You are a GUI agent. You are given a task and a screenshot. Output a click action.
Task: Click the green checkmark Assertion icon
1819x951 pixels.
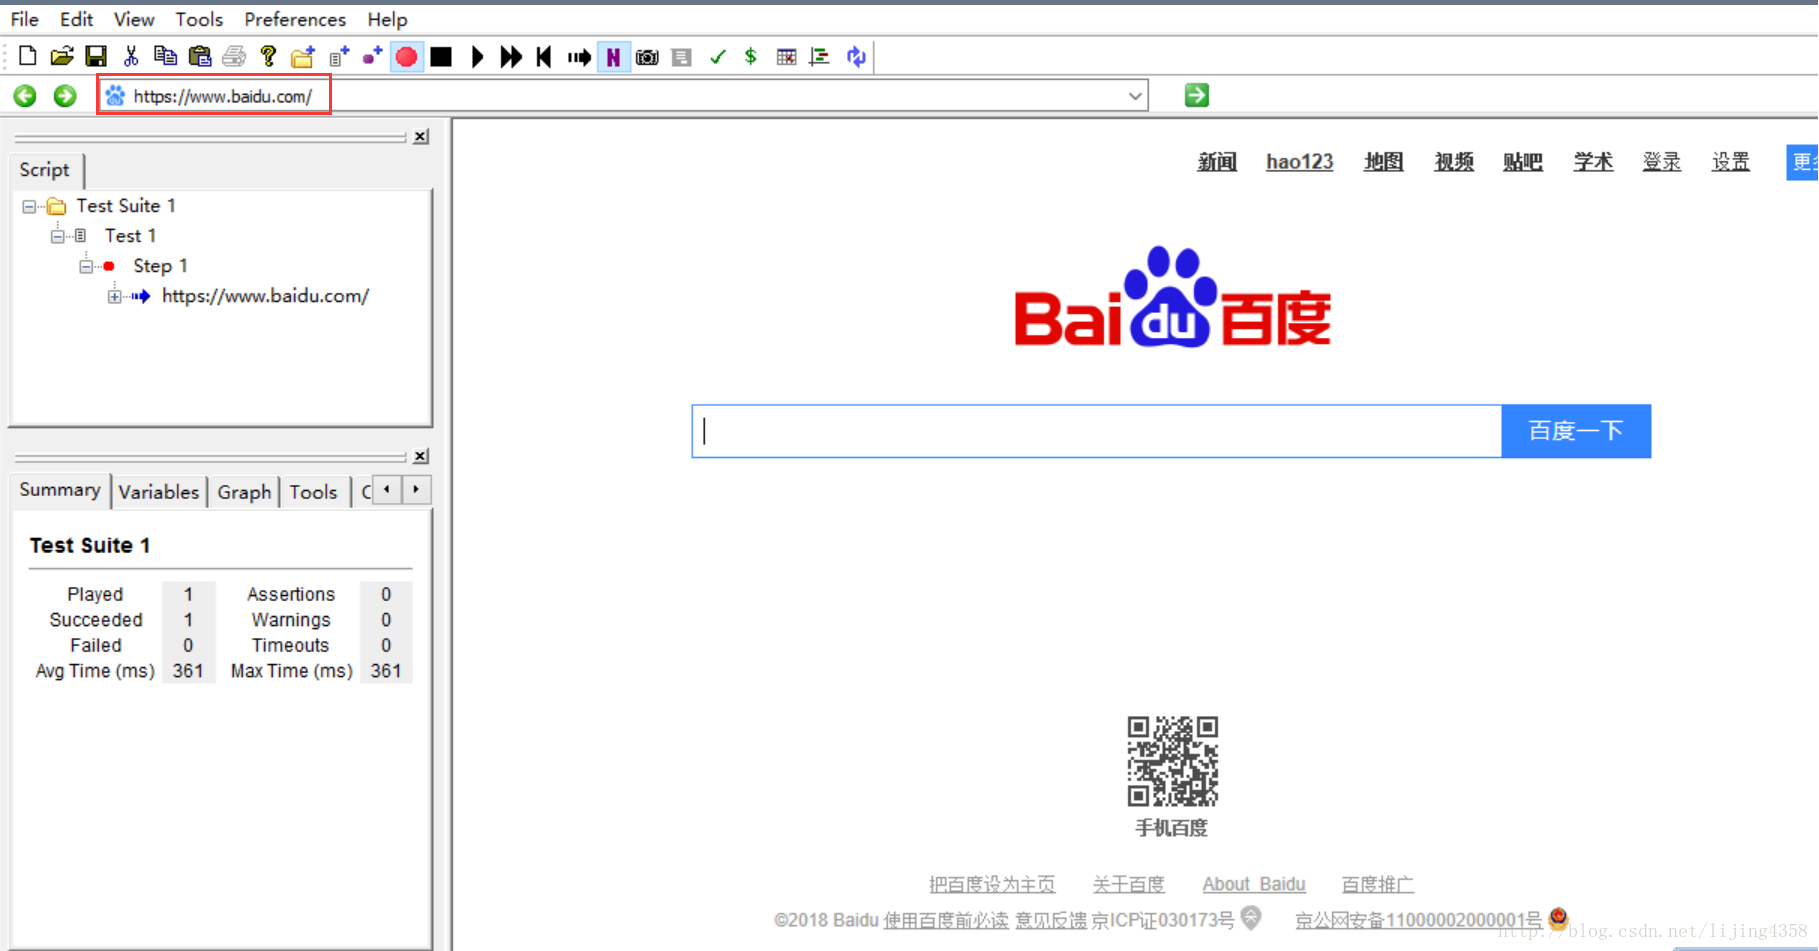click(x=717, y=56)
